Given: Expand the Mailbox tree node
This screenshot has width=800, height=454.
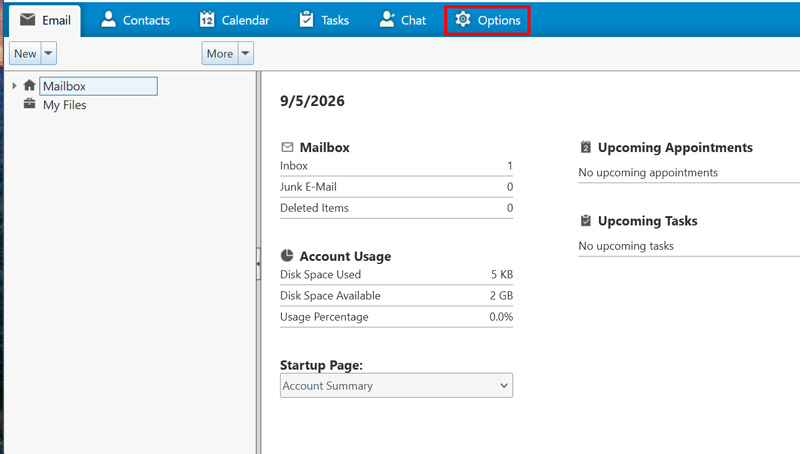Looking at the screenshot, I should [14, 86].
